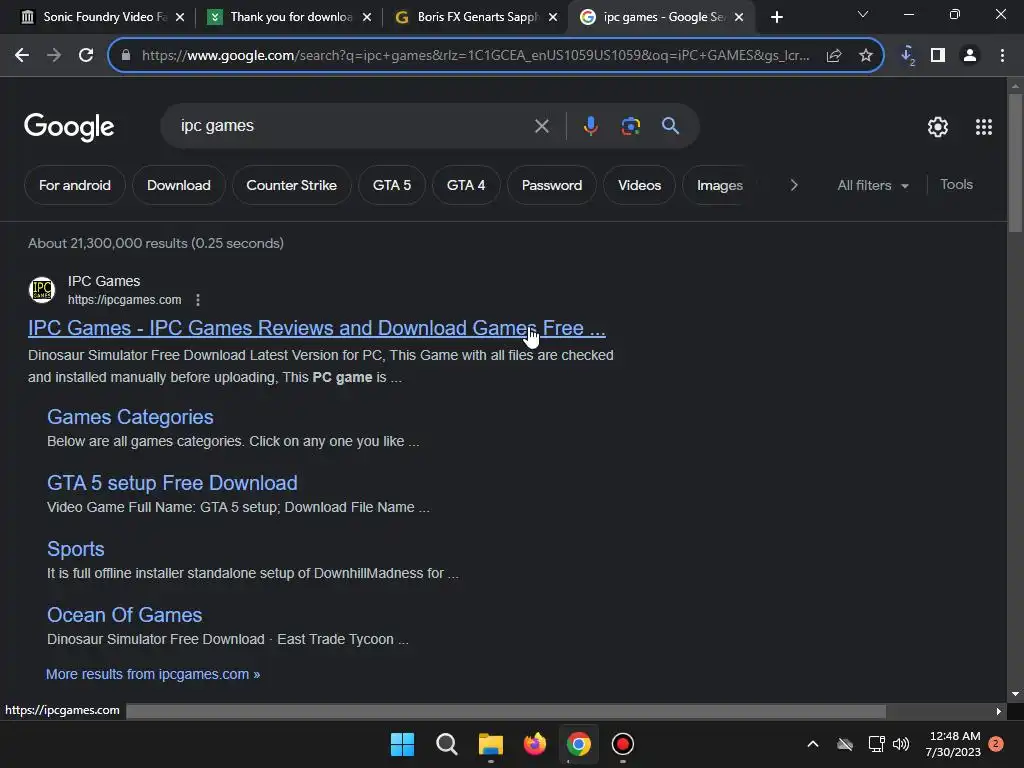Open the Chrome profile icon
The image size is (1024, 768).
(x=970, y=56)
